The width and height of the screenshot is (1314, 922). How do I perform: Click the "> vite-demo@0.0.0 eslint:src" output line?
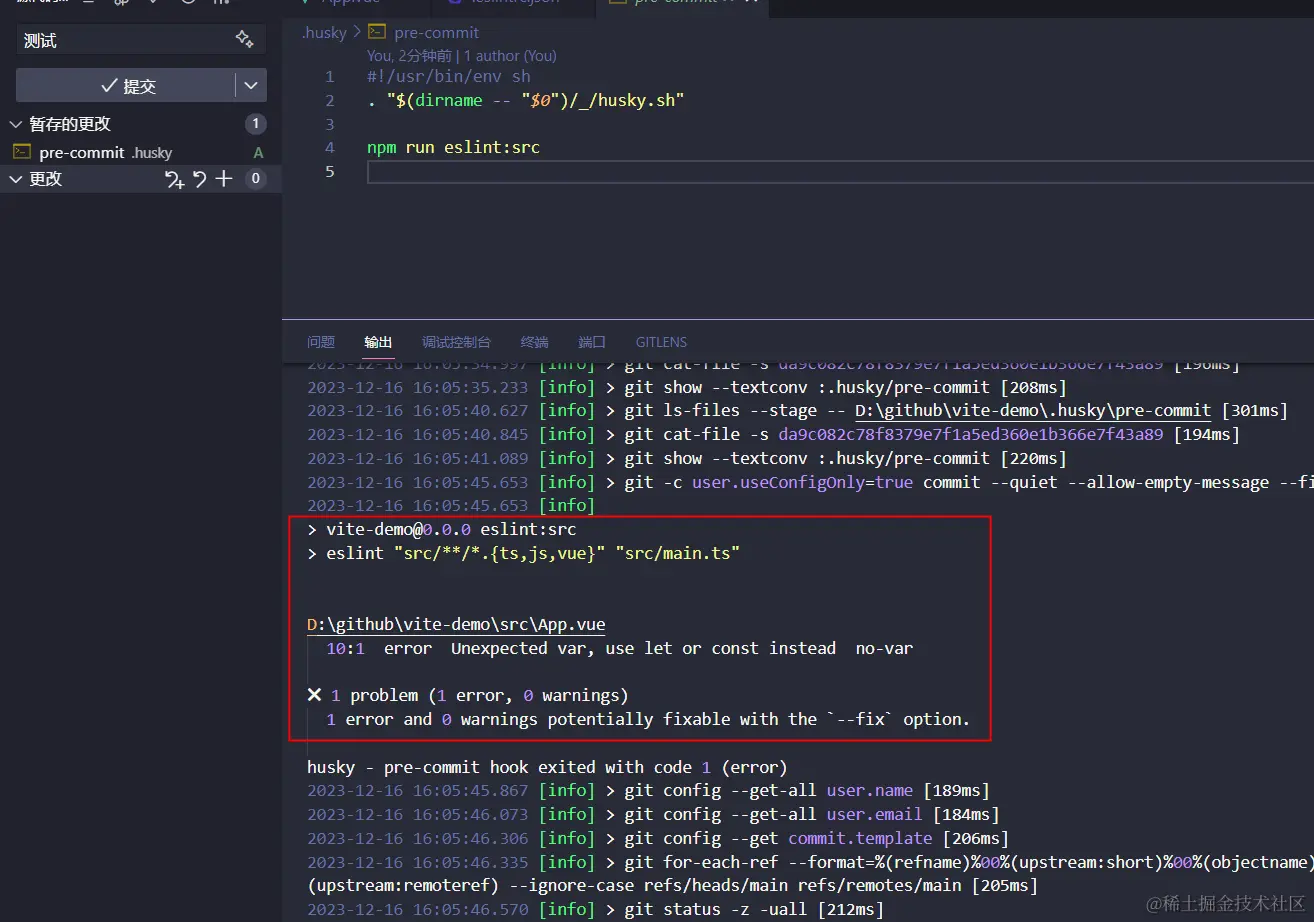[x=442, y=529]
